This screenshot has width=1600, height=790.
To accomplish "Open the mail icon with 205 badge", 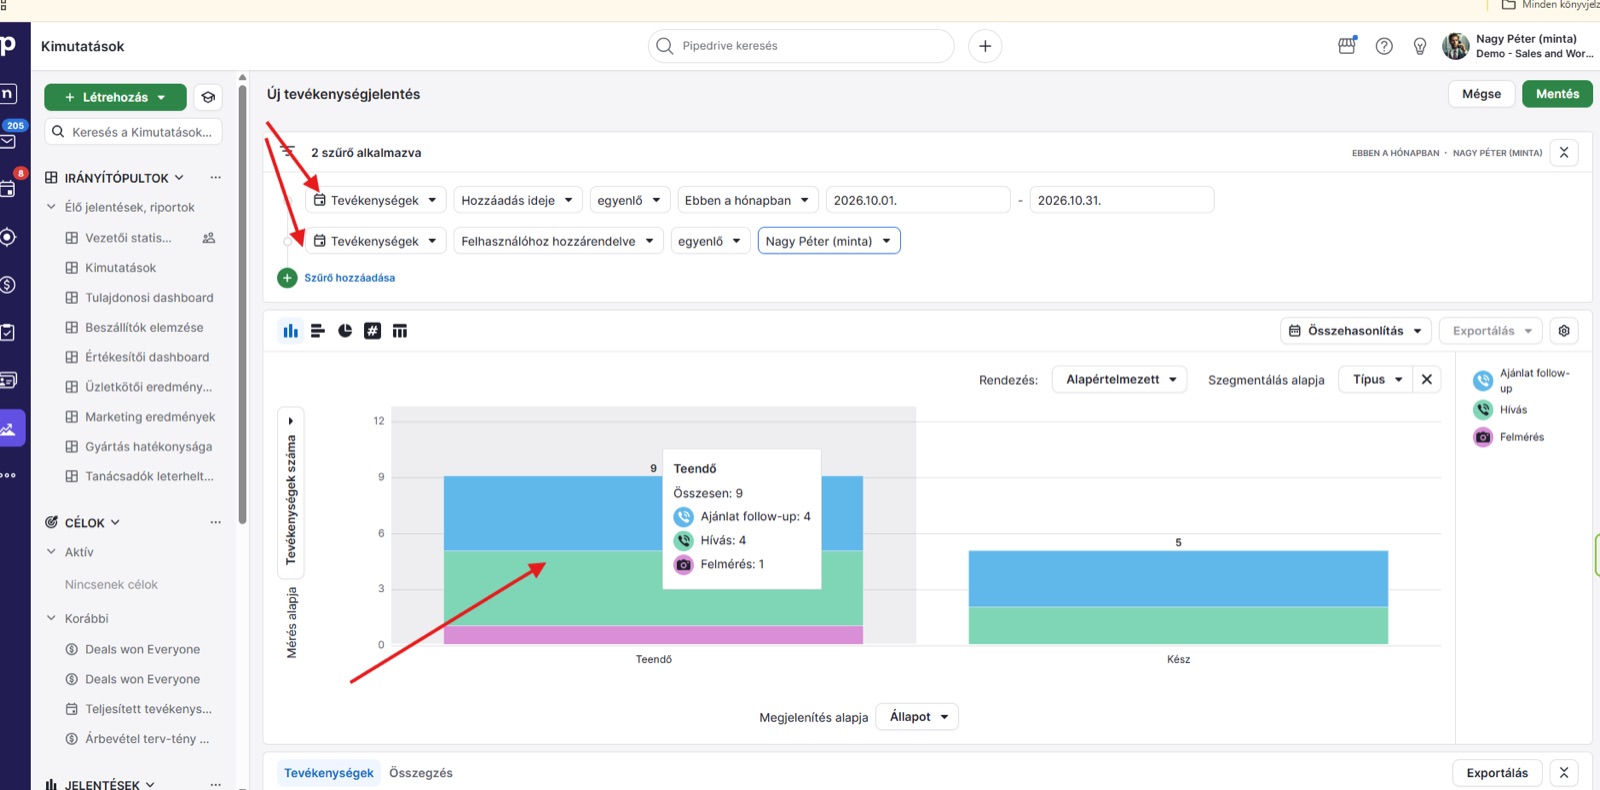I will click(8, 141).
